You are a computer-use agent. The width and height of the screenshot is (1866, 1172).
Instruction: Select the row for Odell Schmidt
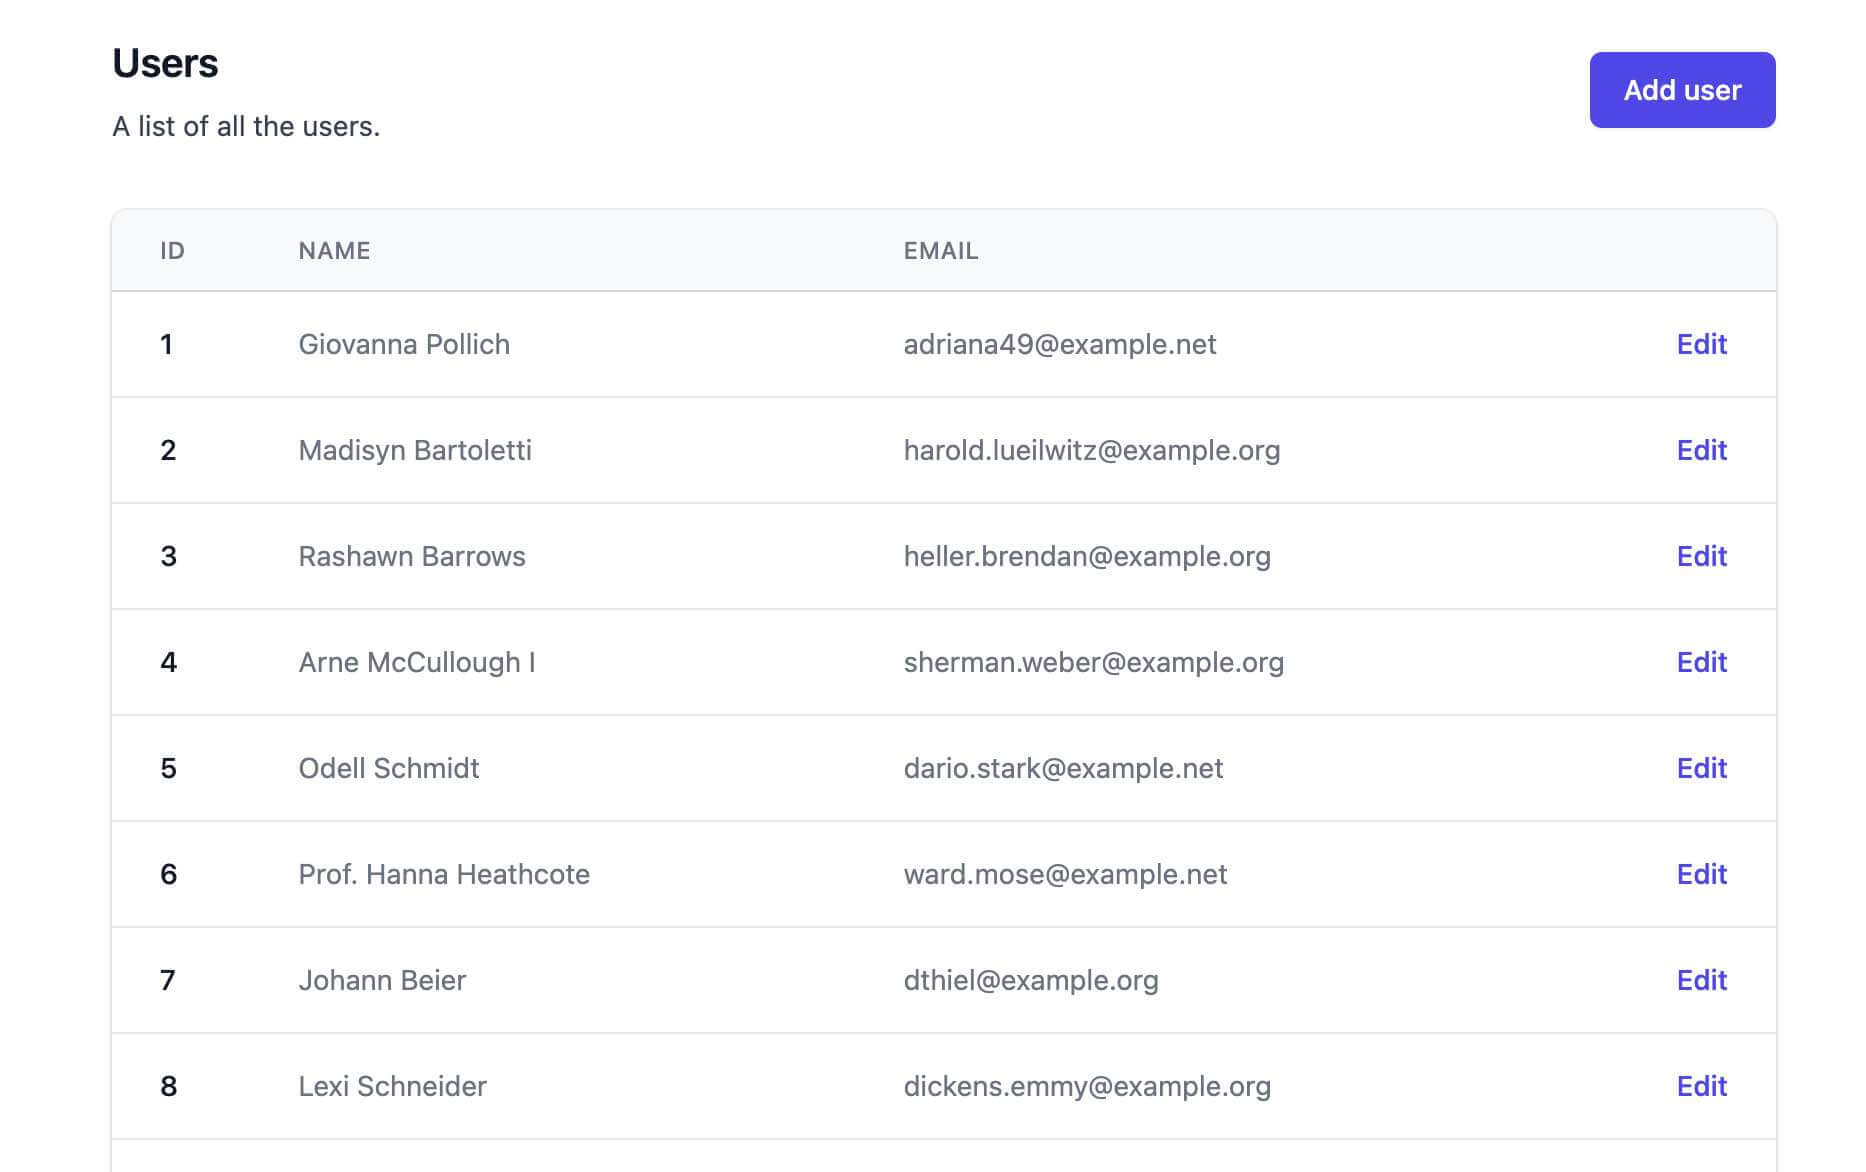pyautogui.click(x=700, y=768)
